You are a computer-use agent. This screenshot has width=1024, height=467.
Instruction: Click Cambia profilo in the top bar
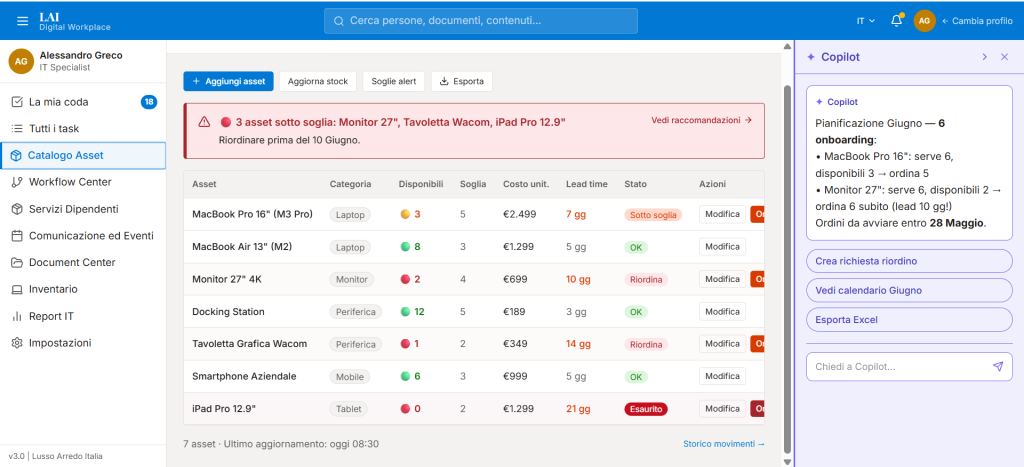tap(977, 21)
